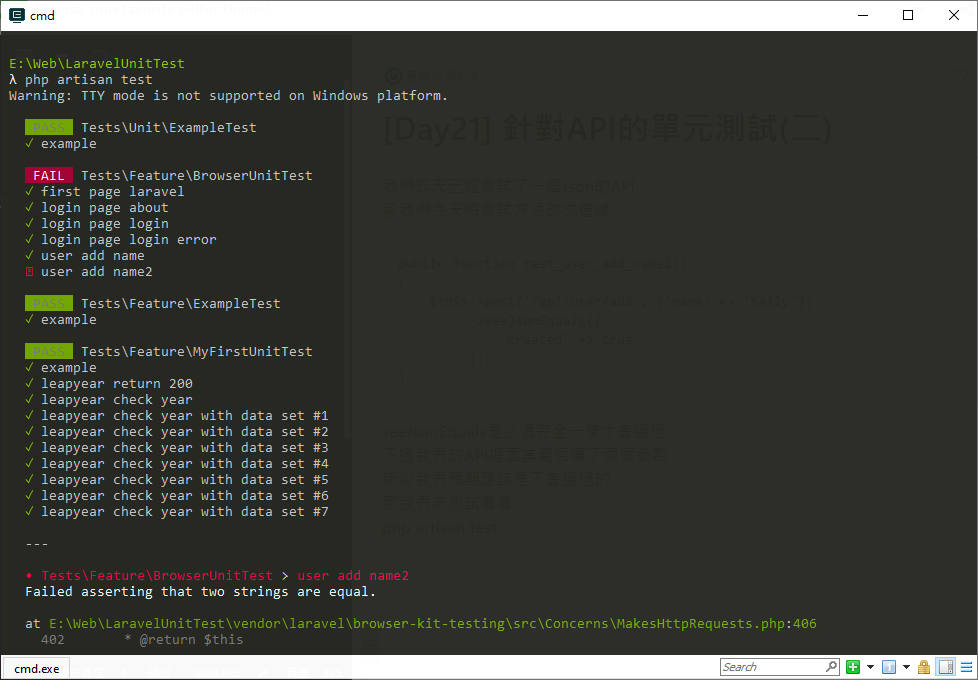Click inside the Search input field
This screenshot has width=978, height=680.
(772, 667)
